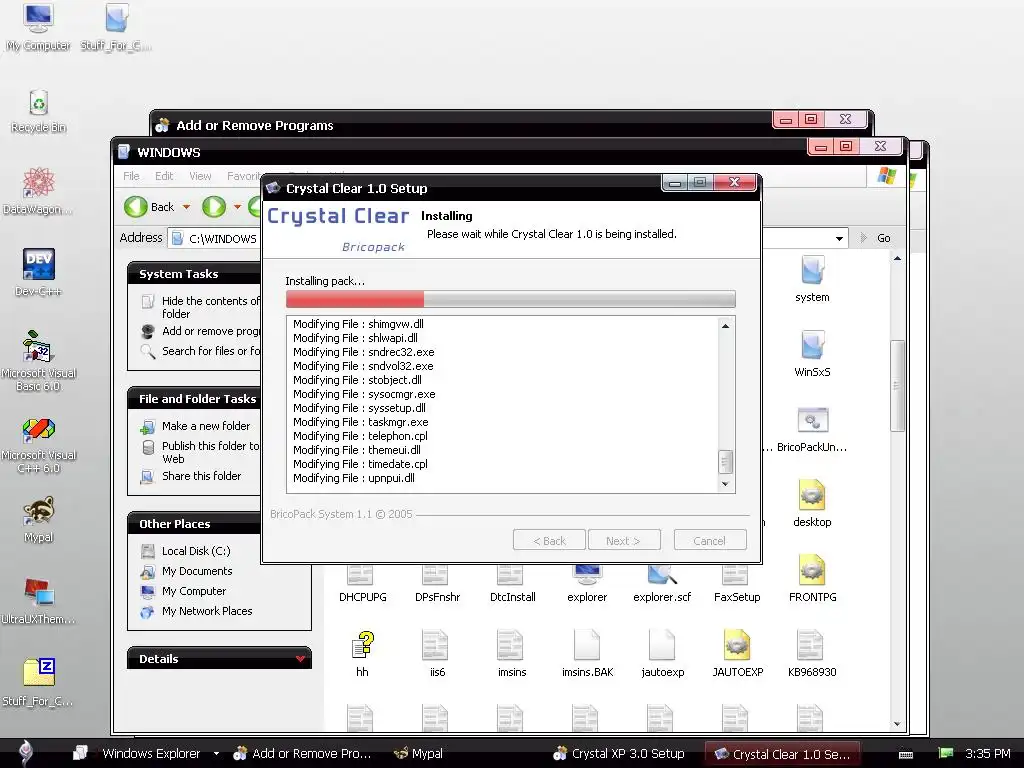
Task: Expand the Details panel chevron
Action: tap(300, 658)
